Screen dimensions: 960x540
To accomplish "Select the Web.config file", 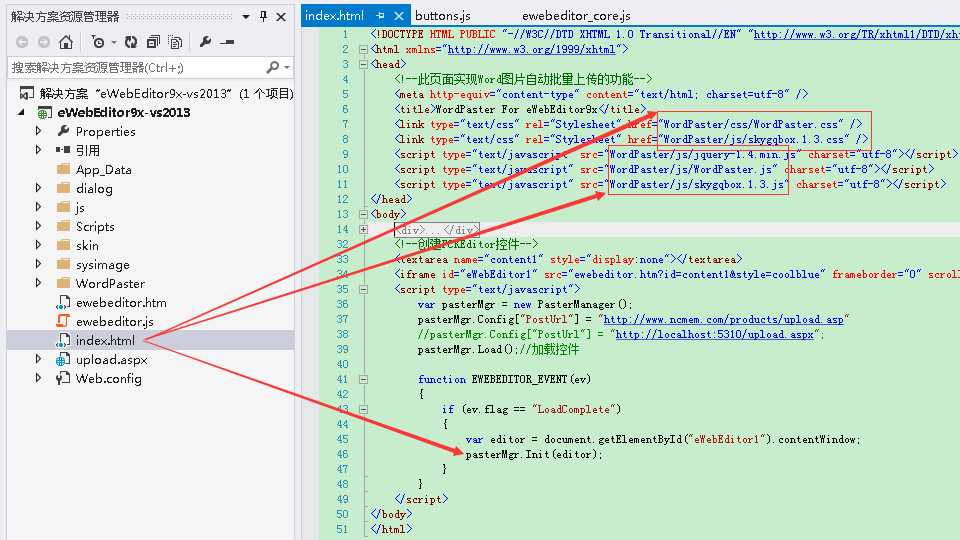I will [108, 378].
